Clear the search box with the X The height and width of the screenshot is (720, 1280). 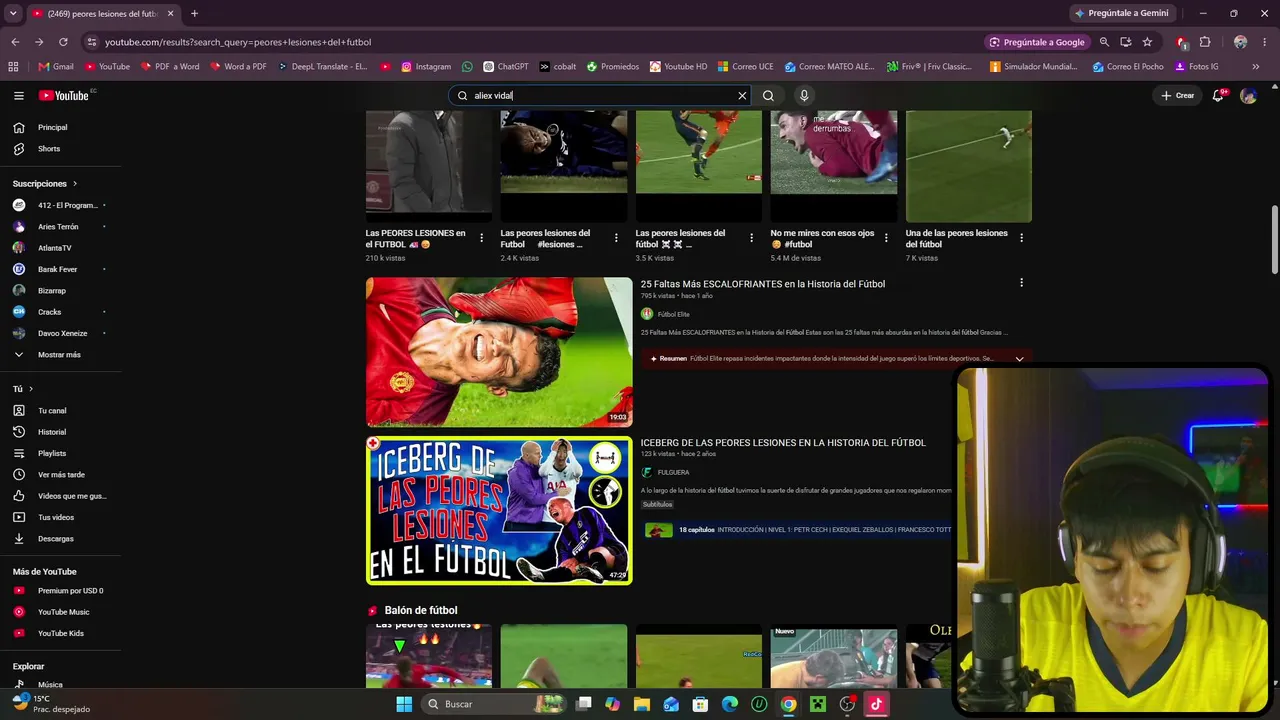point(742,96)
